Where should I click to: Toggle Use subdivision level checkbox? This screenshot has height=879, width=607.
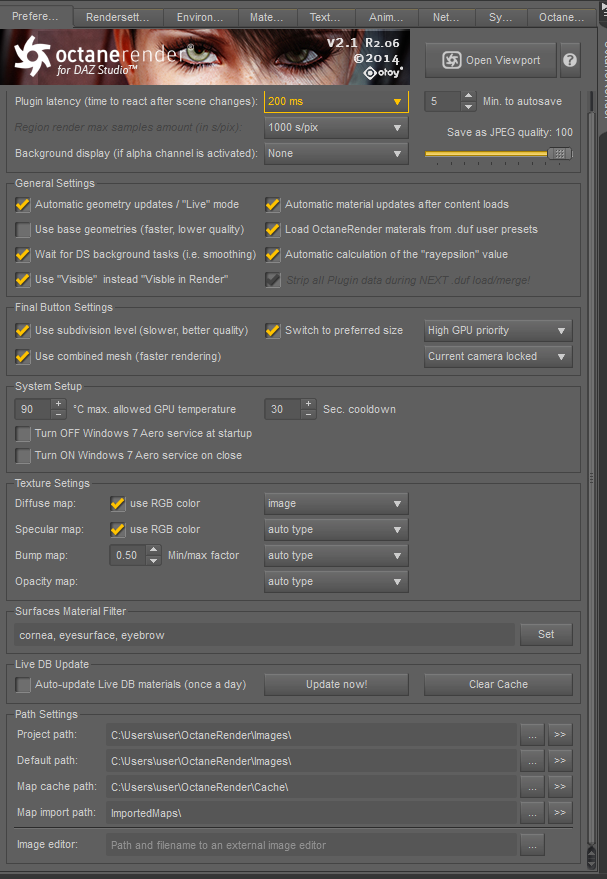click(x=23, y=331)
